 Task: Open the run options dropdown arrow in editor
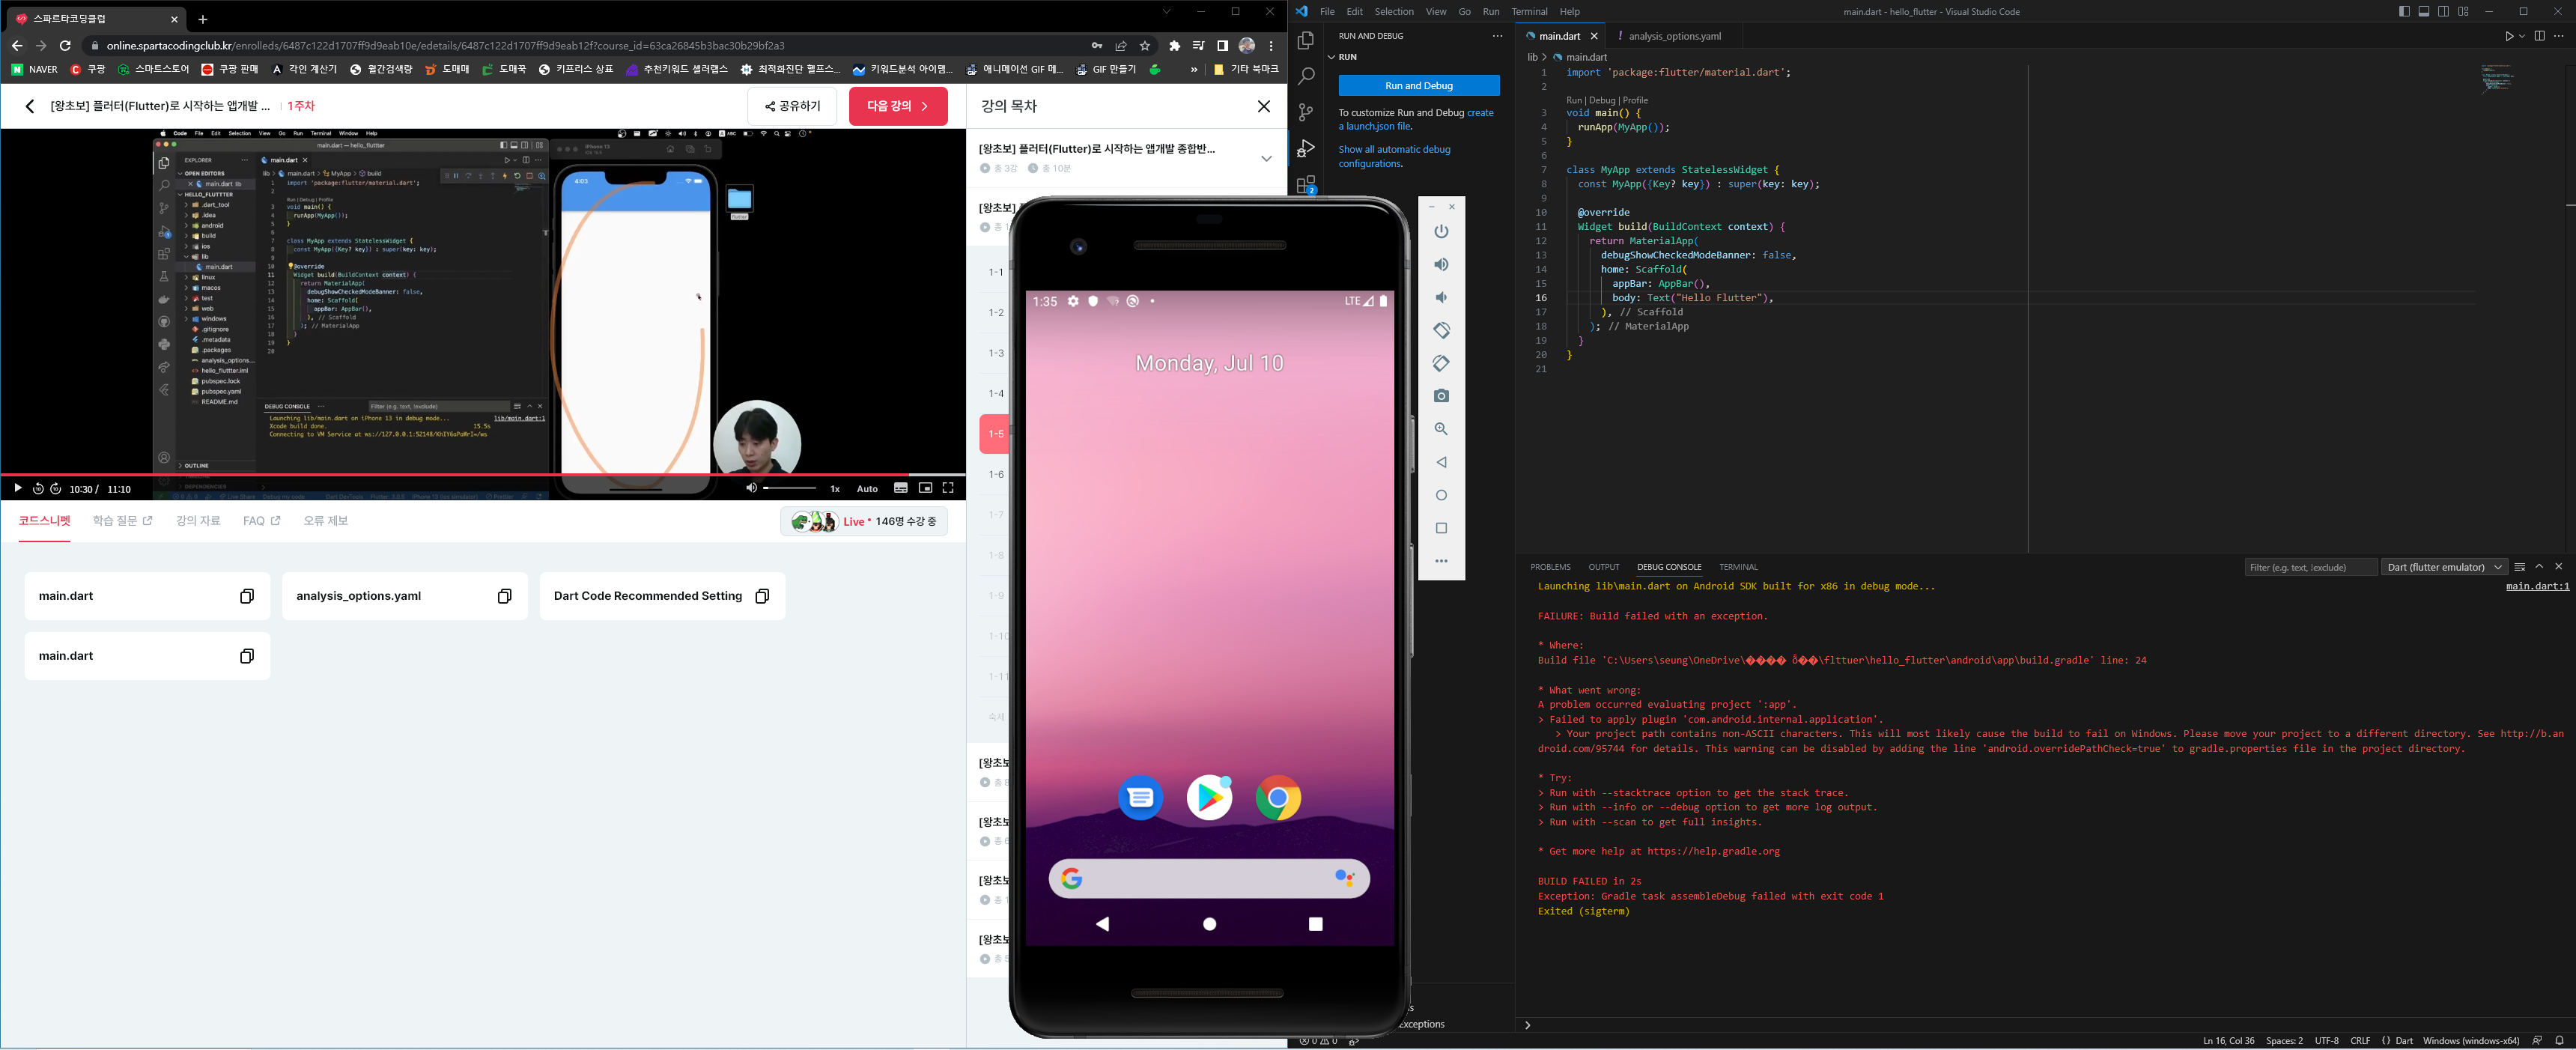(2522, 36)
